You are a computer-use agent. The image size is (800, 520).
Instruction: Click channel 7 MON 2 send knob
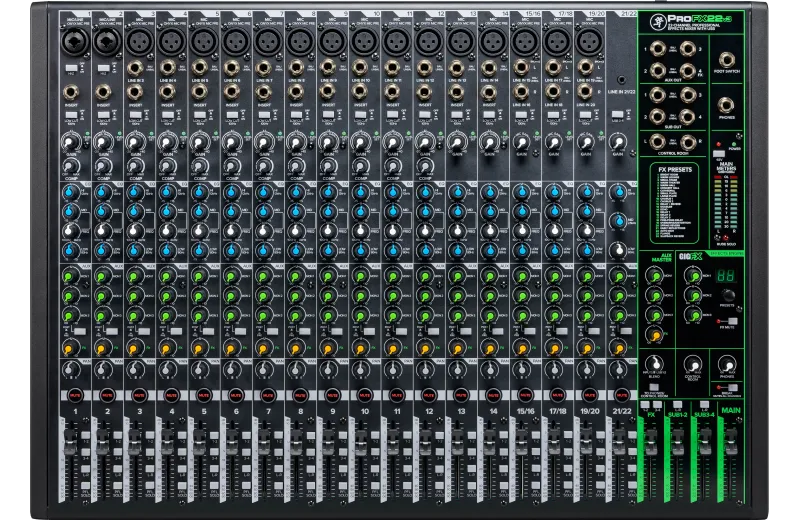pos(263,296)
